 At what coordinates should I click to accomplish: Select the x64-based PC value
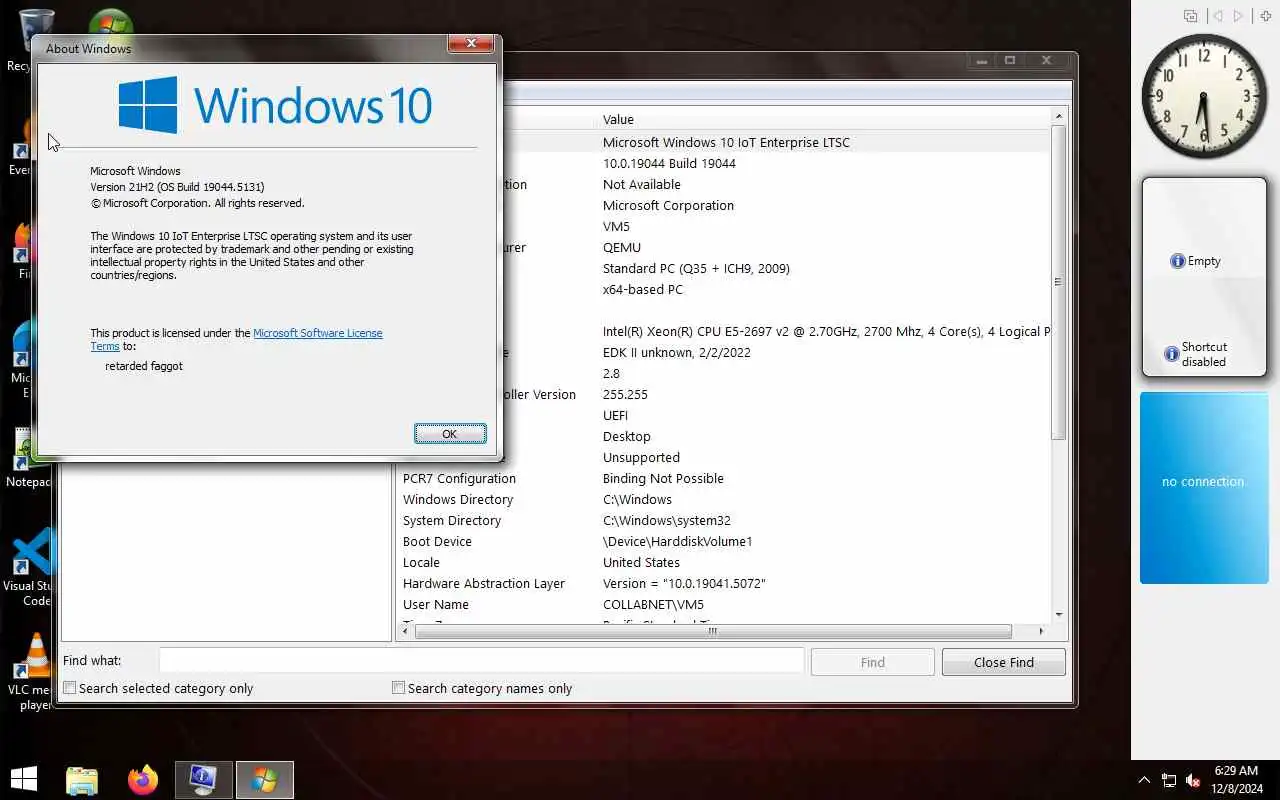click(642, 289)
